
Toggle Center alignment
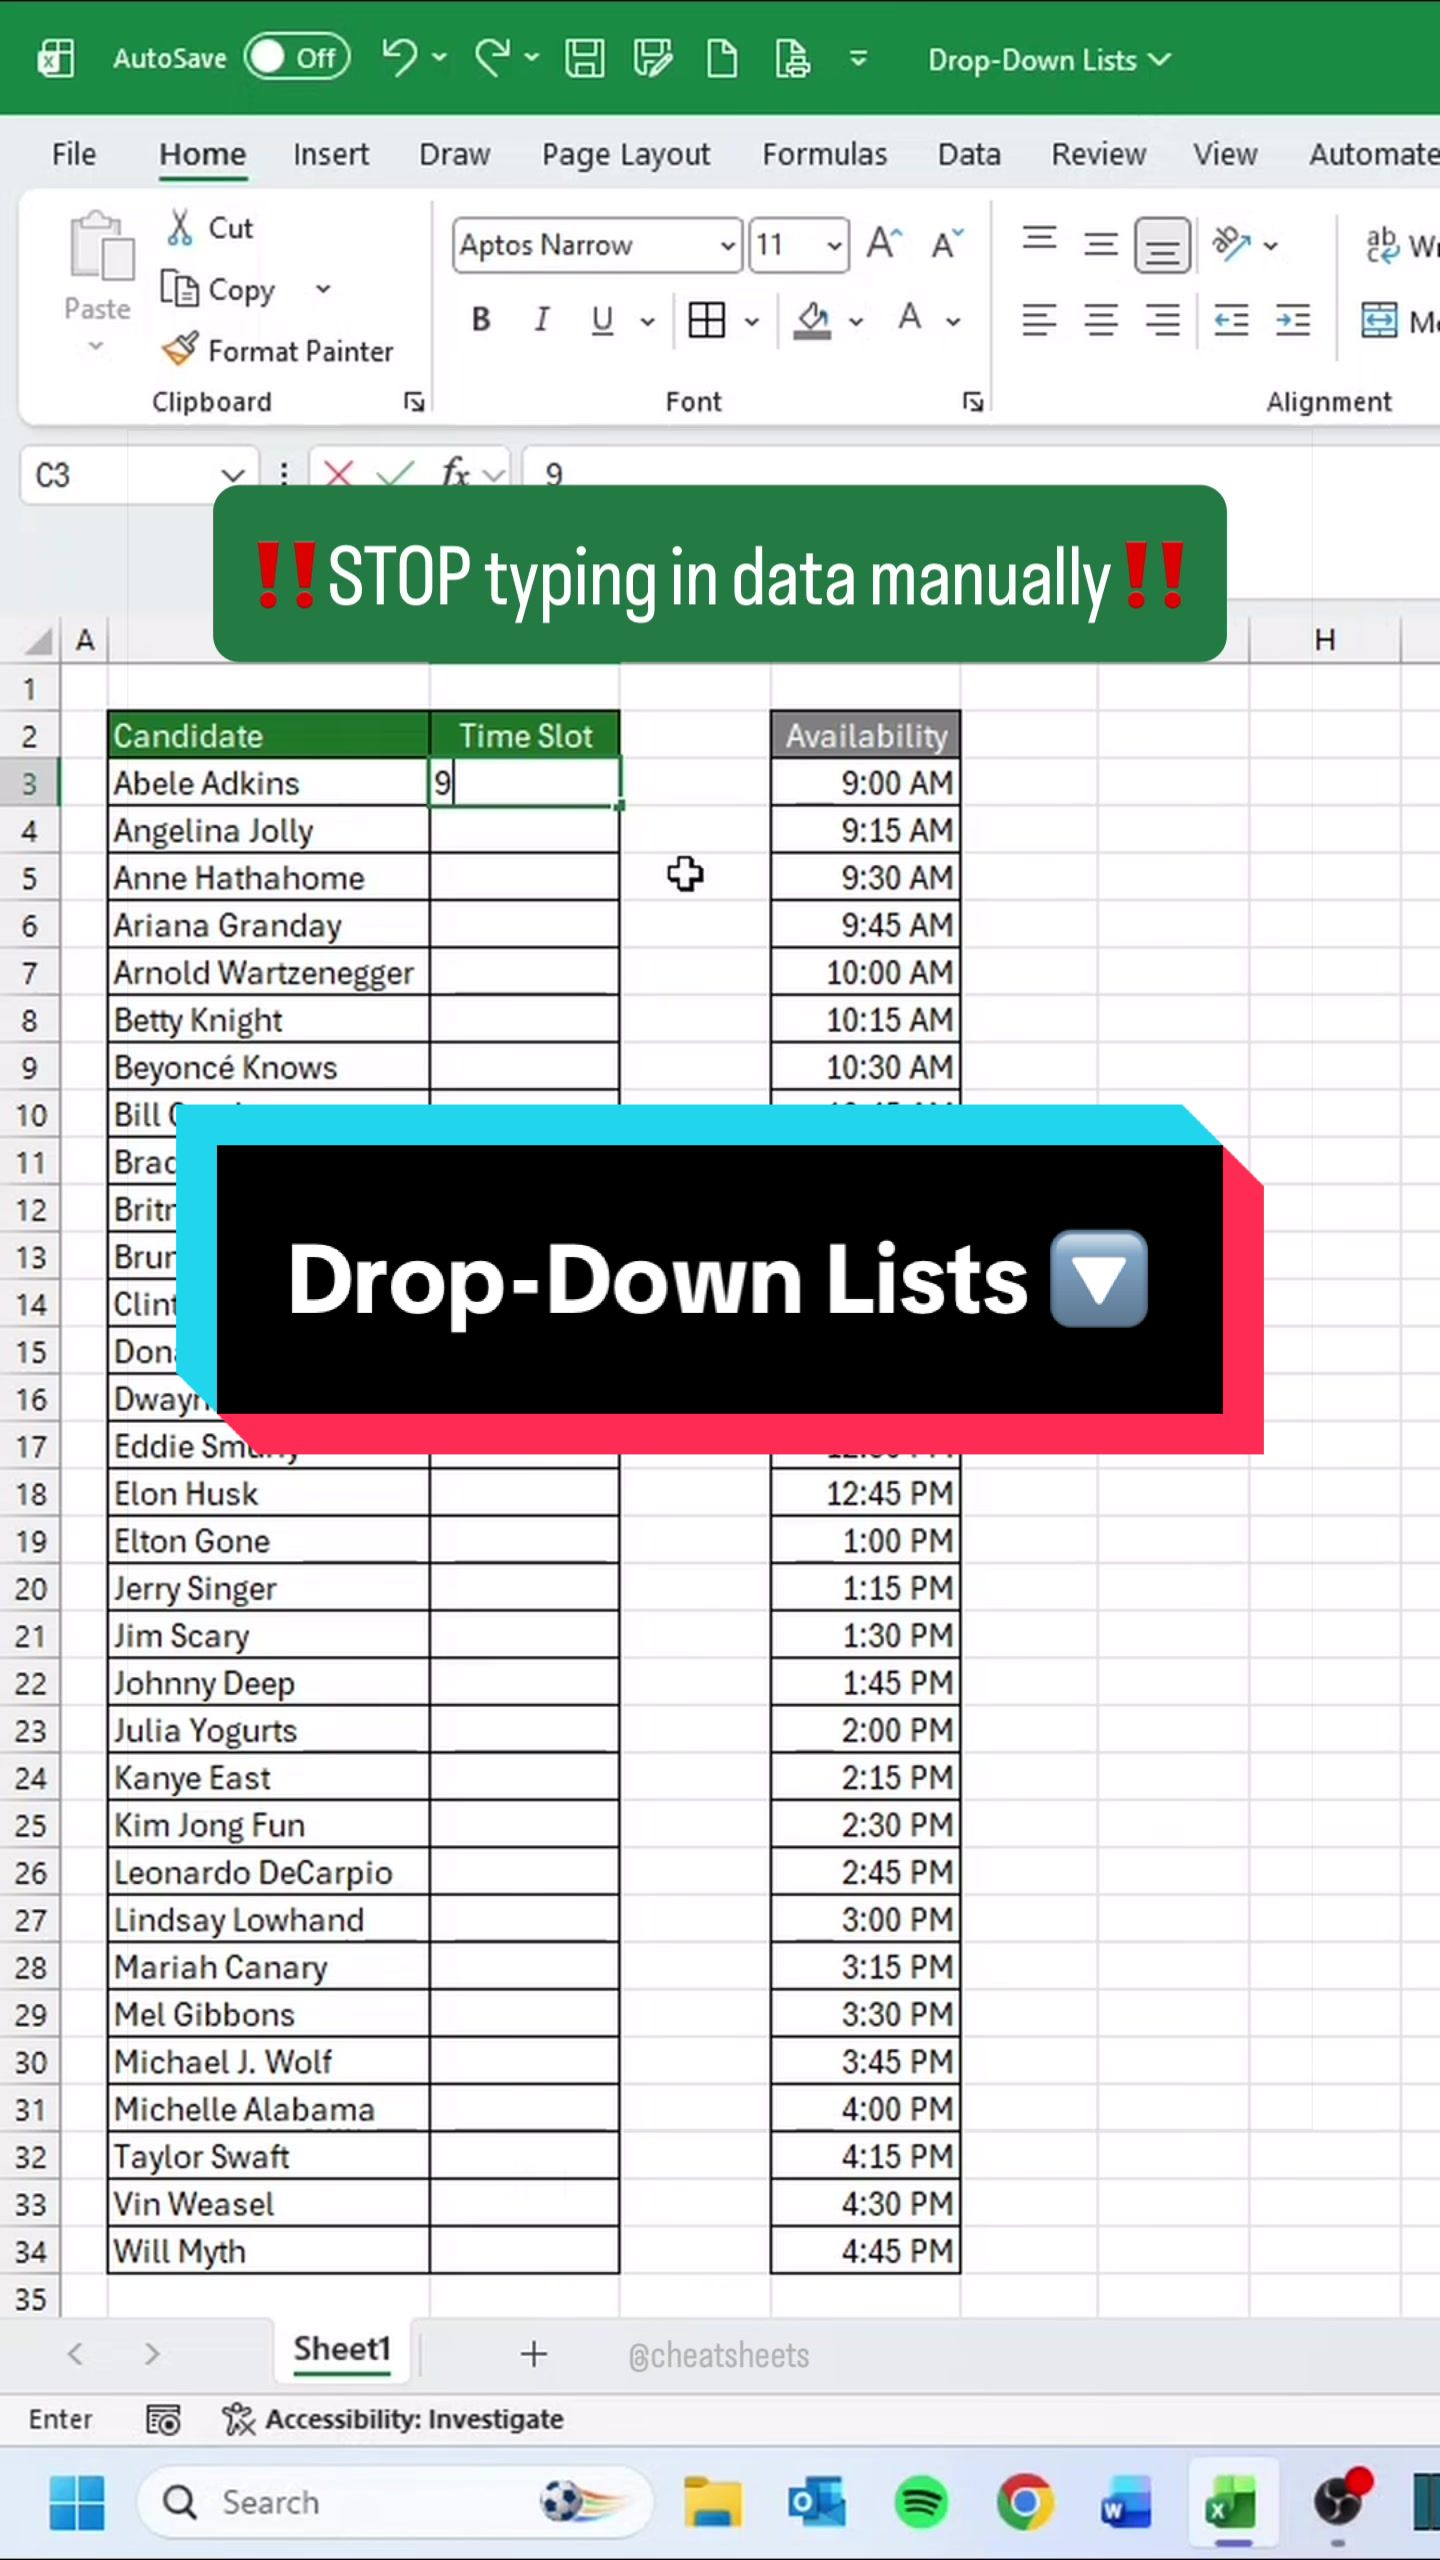point(1101,320)
